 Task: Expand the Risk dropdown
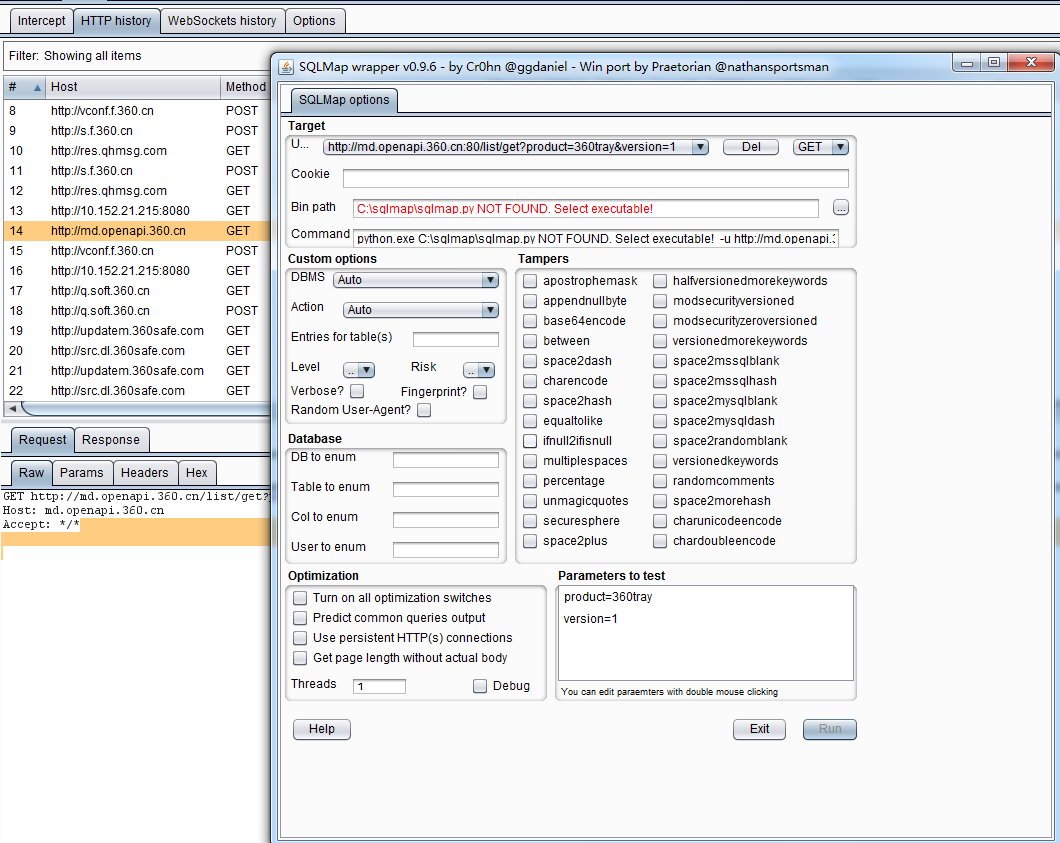[x=479, y=370]
